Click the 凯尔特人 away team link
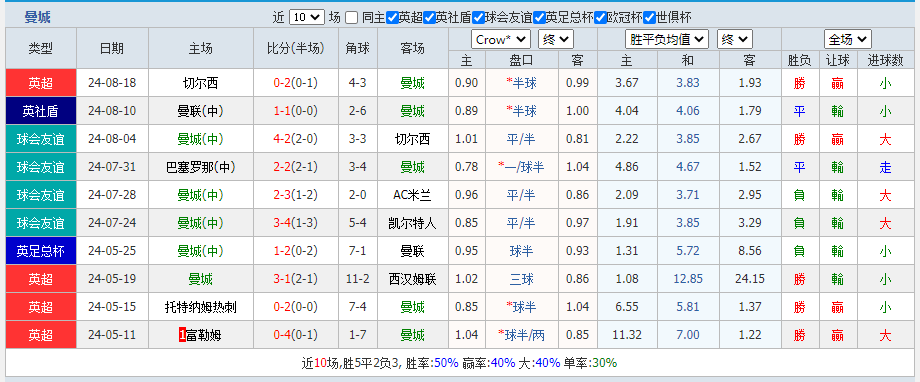 pyautogui.click(x=412, y=223)
